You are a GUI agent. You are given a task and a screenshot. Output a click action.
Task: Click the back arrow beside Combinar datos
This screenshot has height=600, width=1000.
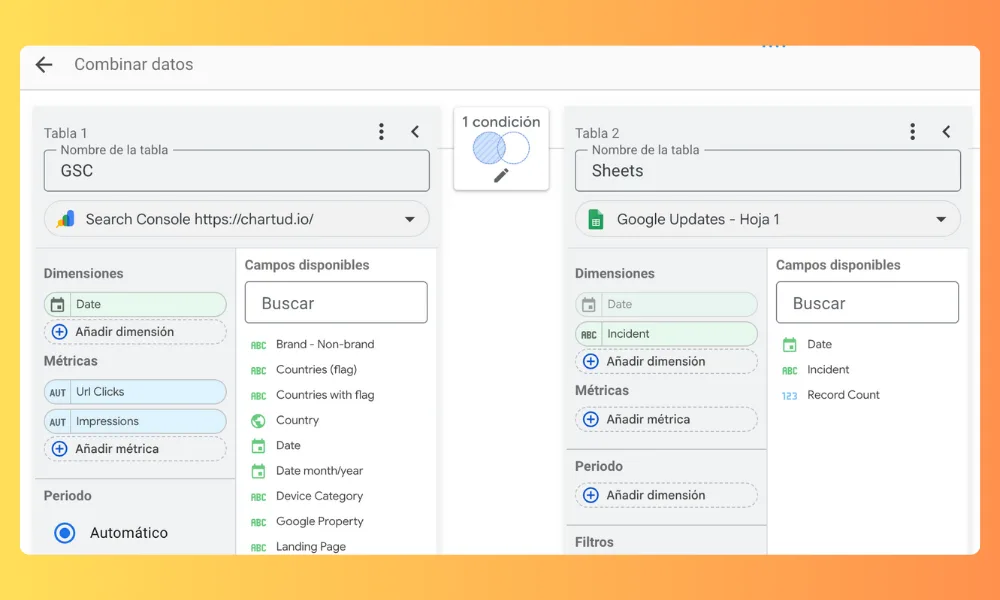(43, 65)
